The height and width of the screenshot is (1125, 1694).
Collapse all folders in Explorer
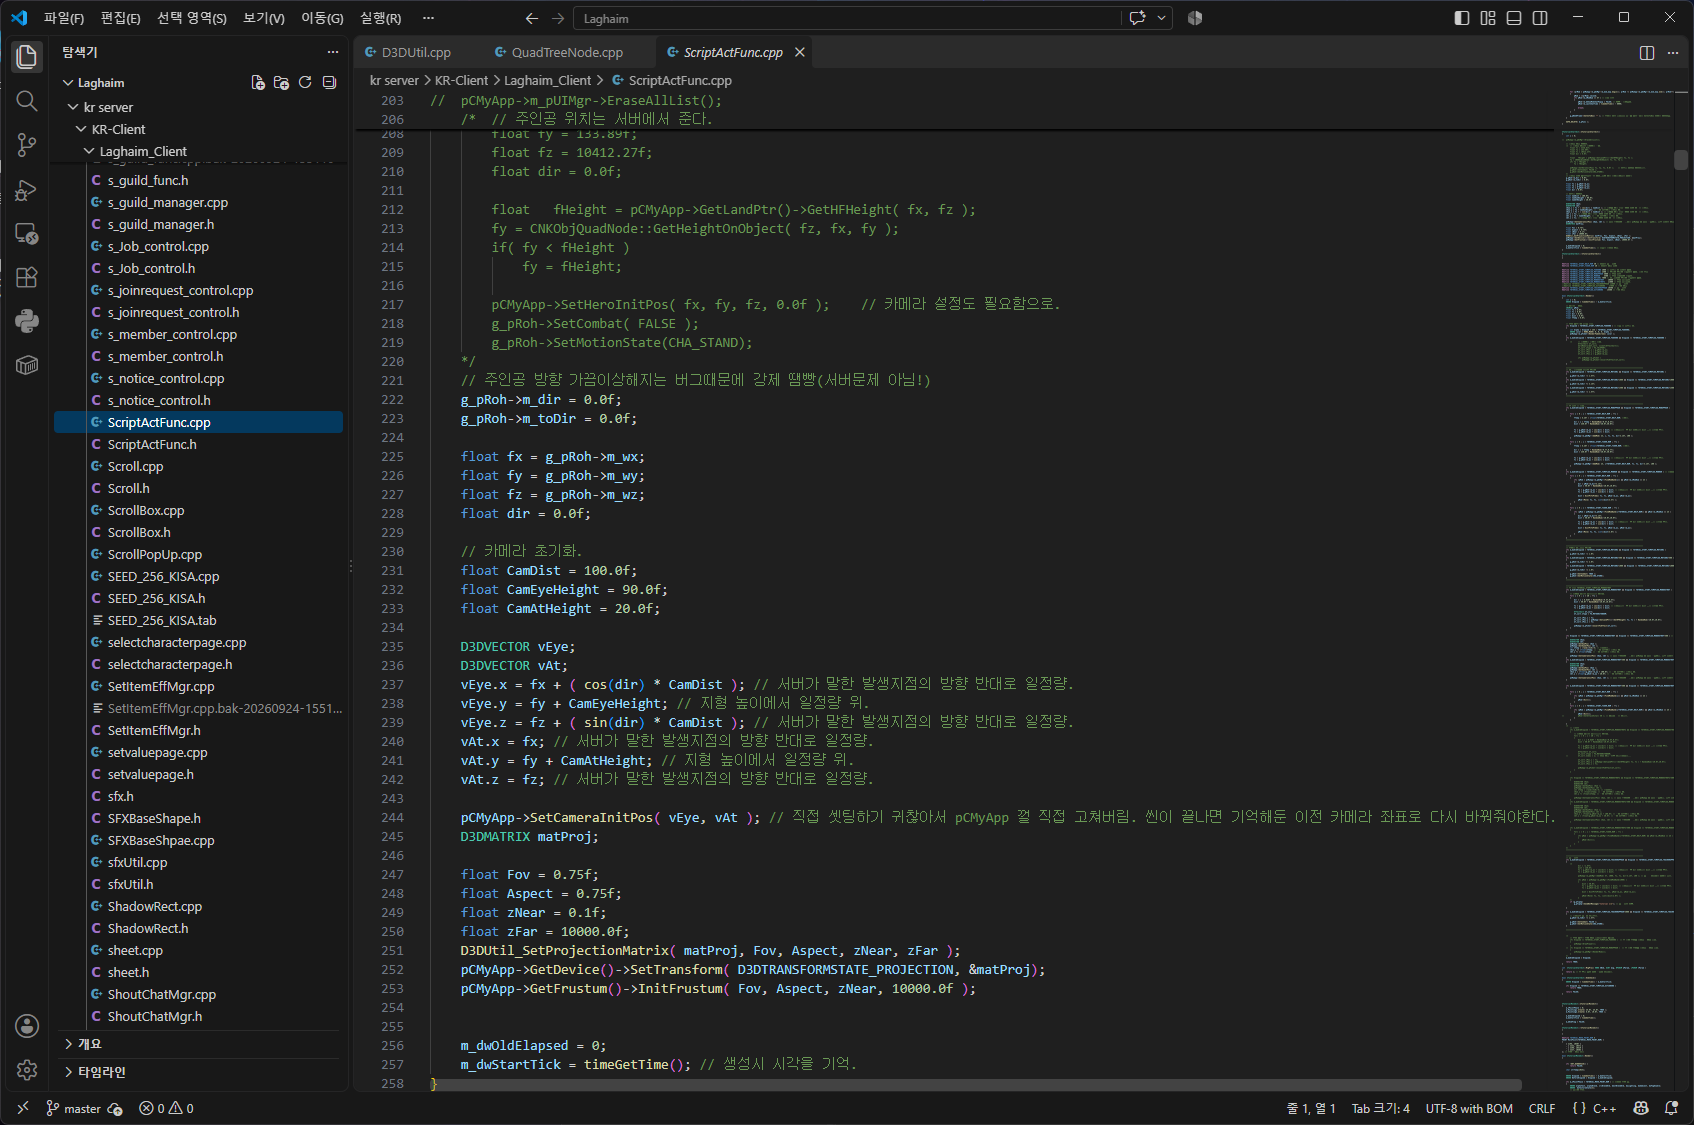(329, 83)
